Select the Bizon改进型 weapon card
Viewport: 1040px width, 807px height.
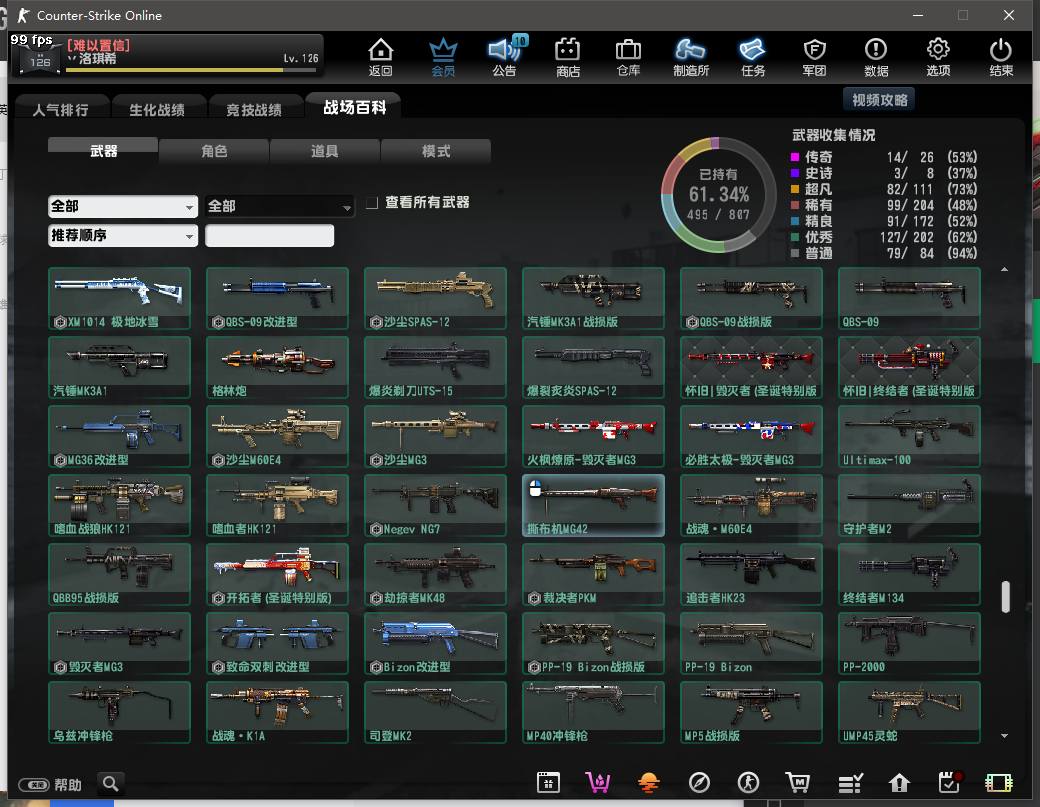435,643
